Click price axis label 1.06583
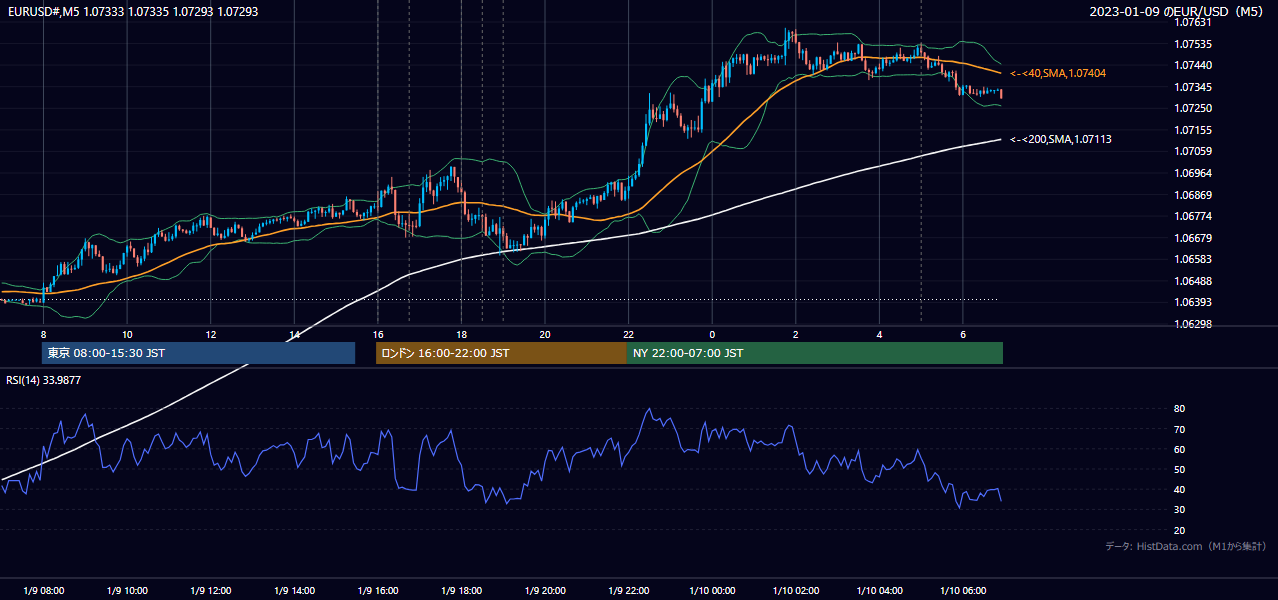This screenshot has width=1278, height=600. click(x=1193, y=259)
